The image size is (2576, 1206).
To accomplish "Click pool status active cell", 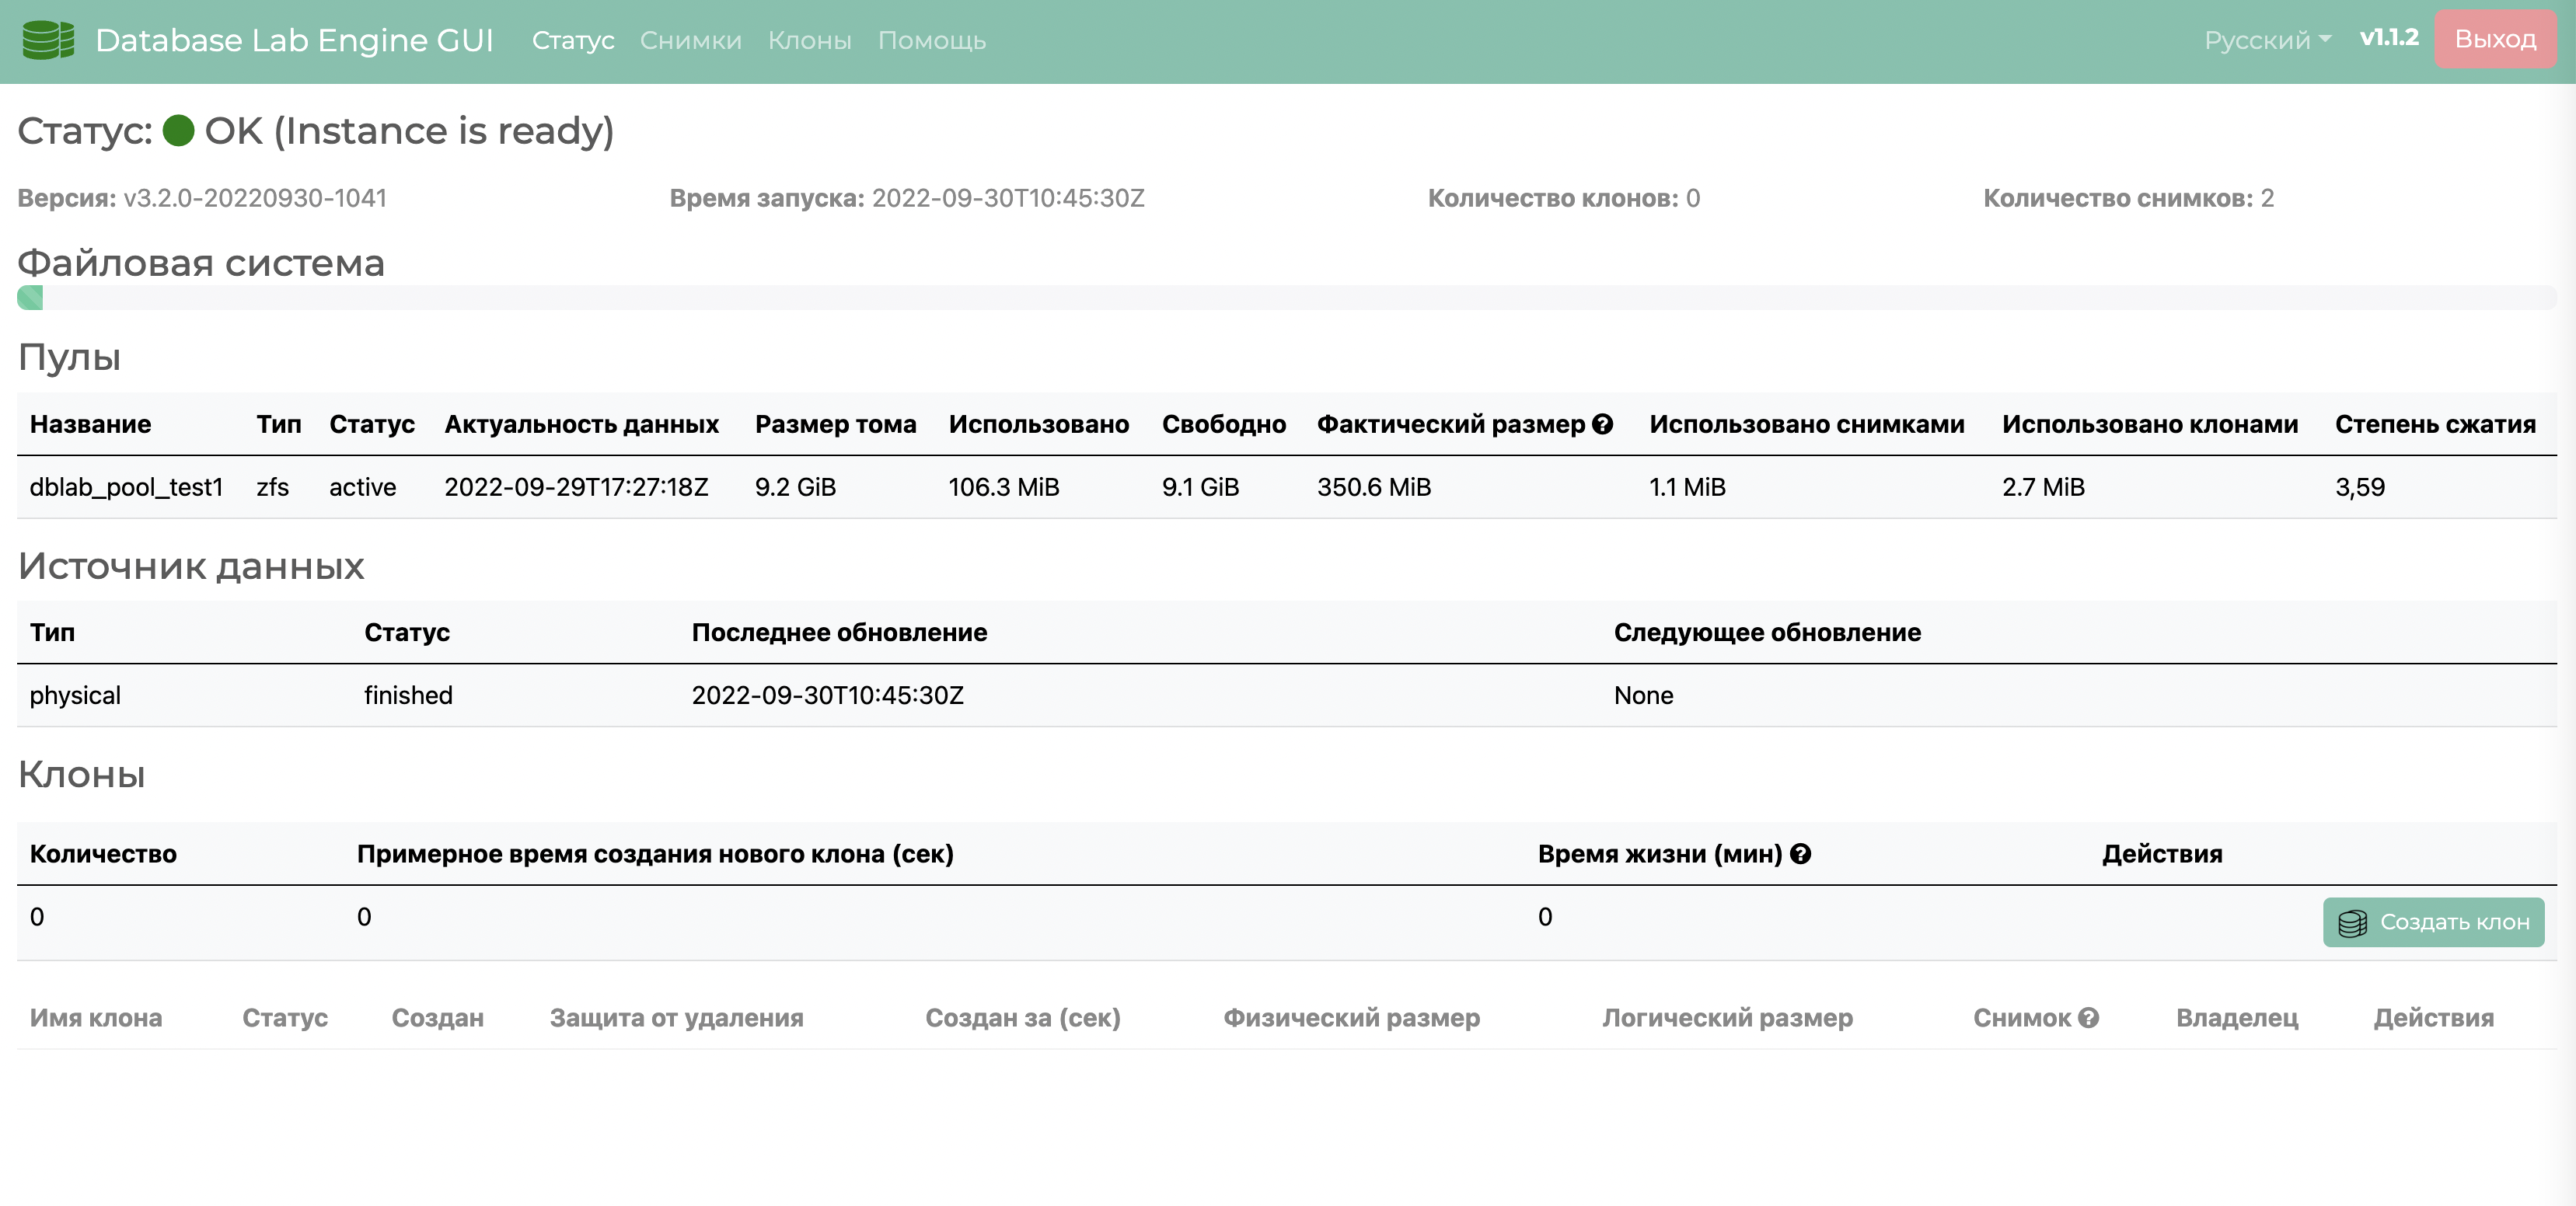I will click(x=362, y=487).
